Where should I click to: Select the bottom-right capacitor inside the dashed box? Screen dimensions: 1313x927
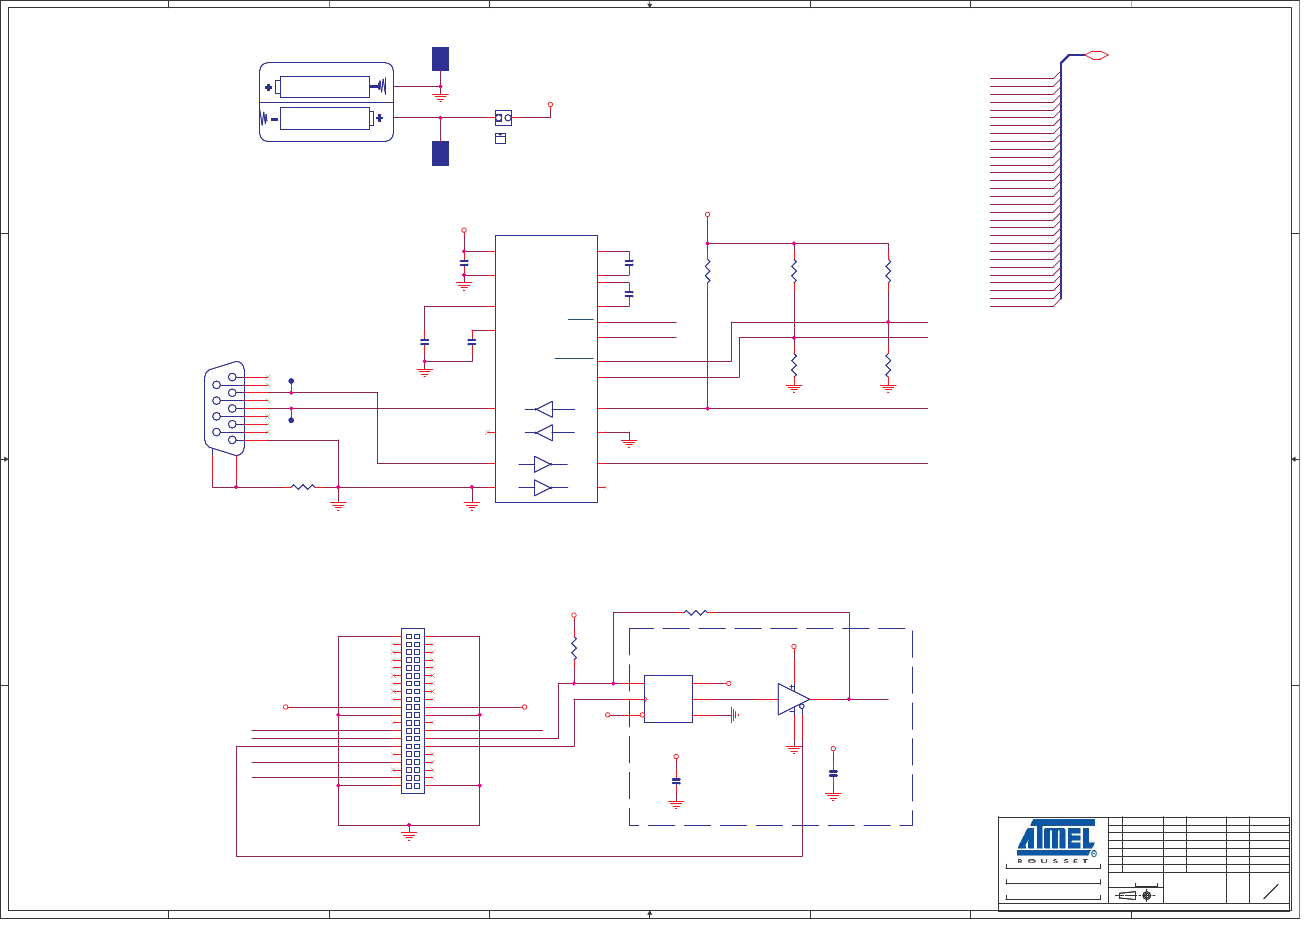pyautogui.click(x=833, y=773)
